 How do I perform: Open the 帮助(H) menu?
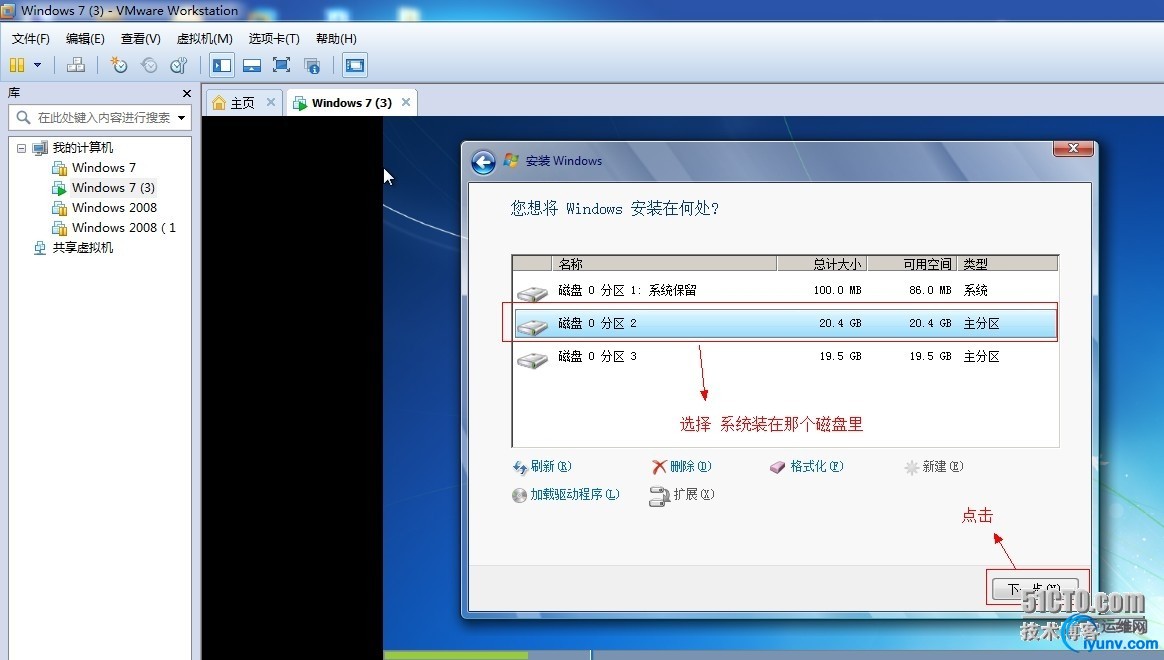pyautogui.click(x=336, y=39)
